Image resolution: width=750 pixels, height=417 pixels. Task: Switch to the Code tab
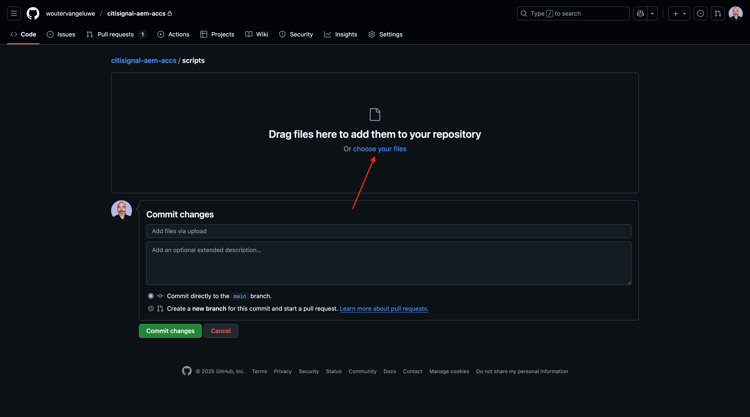23,34
